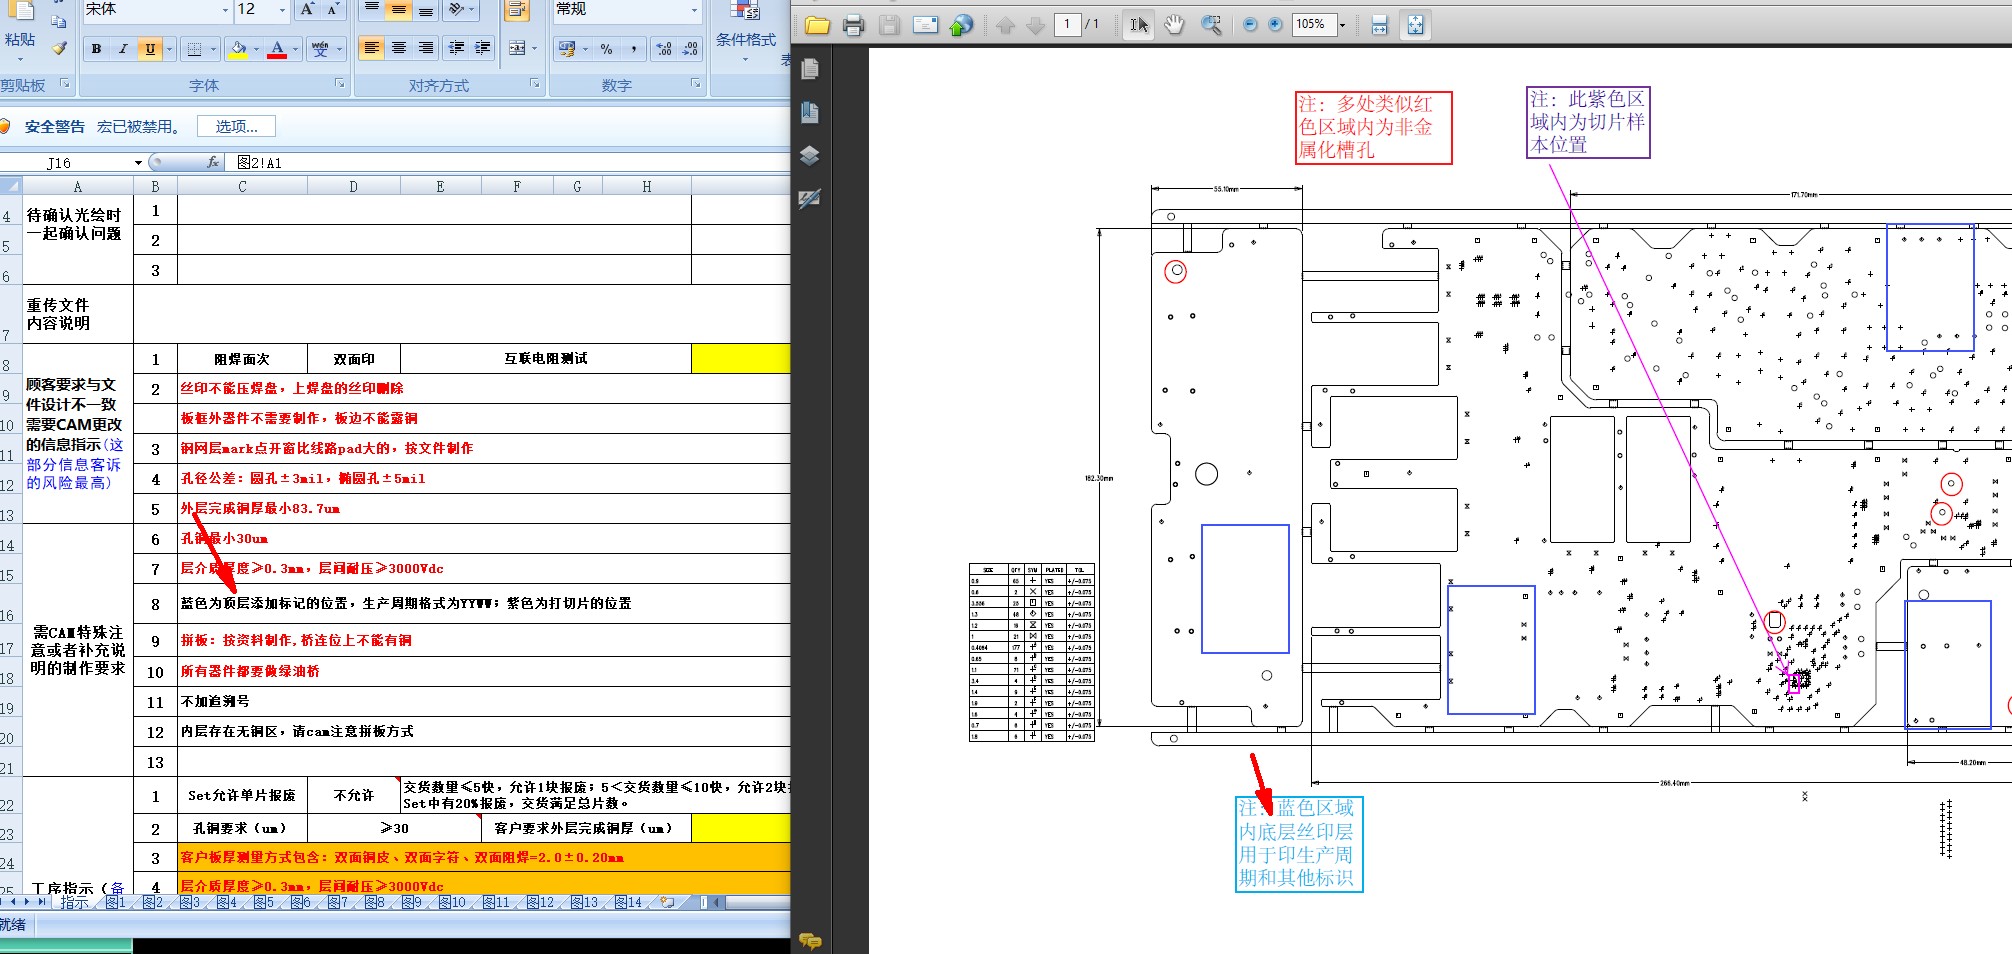Switch to sheet tab 图5
The height and width of the screenshot is (954, 2012).
[x=264, y=902]
